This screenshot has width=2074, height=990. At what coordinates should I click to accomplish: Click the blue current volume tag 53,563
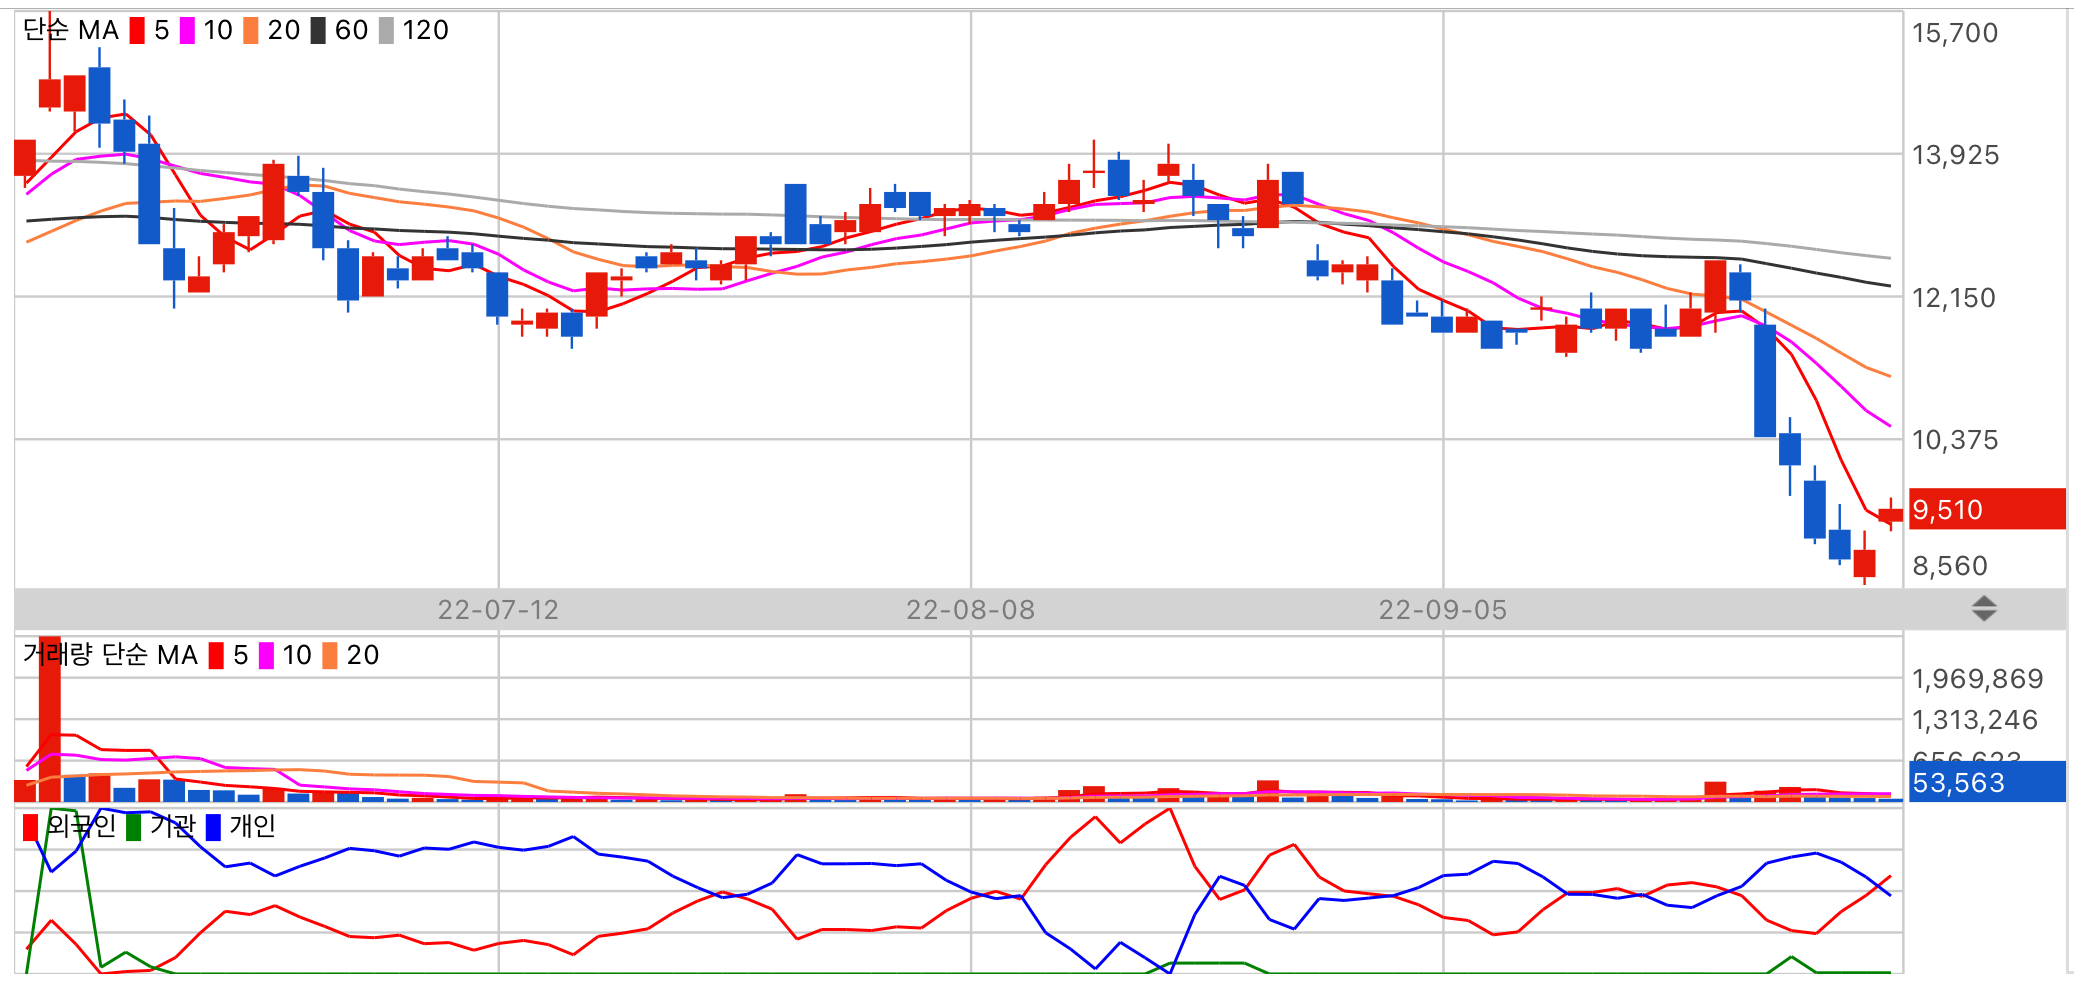point(1987,782)
